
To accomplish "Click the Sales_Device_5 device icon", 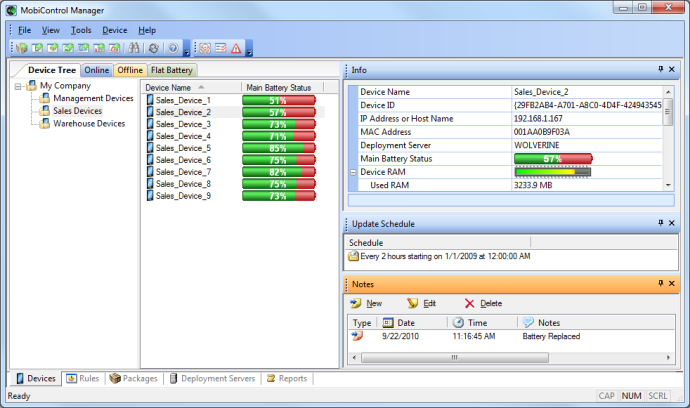I will [150, 147].
